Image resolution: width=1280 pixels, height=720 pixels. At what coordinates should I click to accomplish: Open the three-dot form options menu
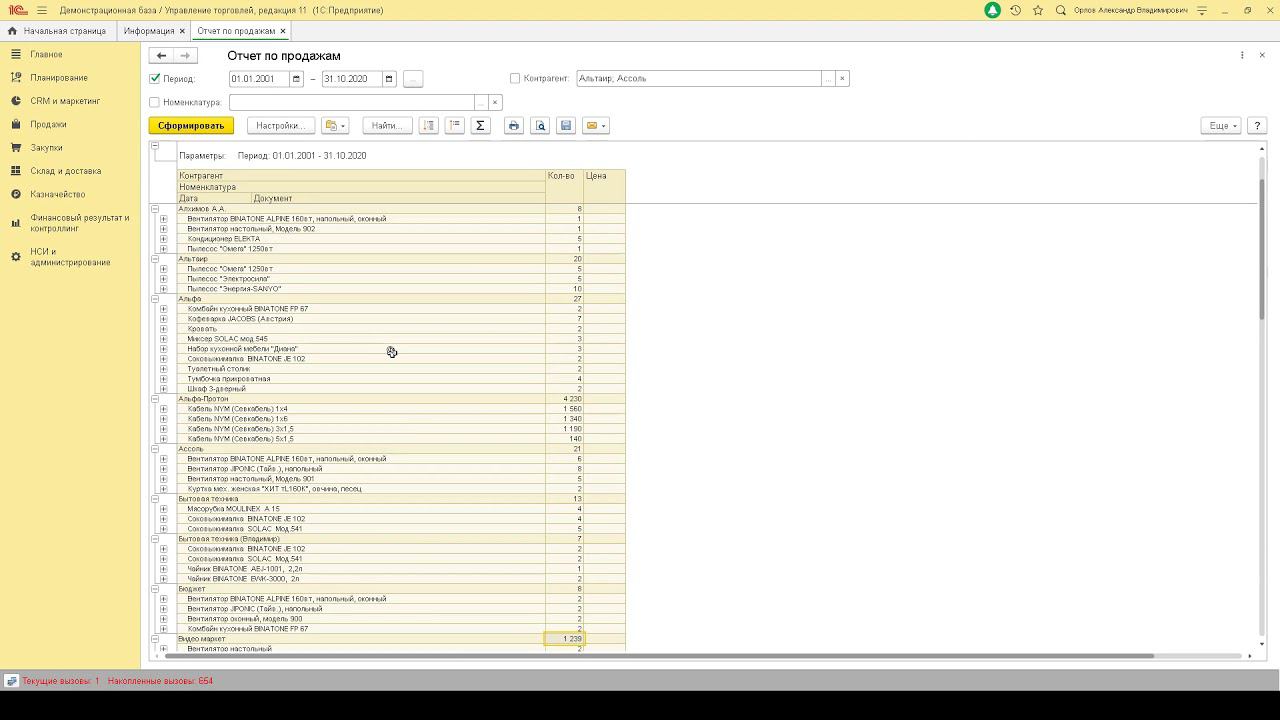click(x=1242, y=55)
